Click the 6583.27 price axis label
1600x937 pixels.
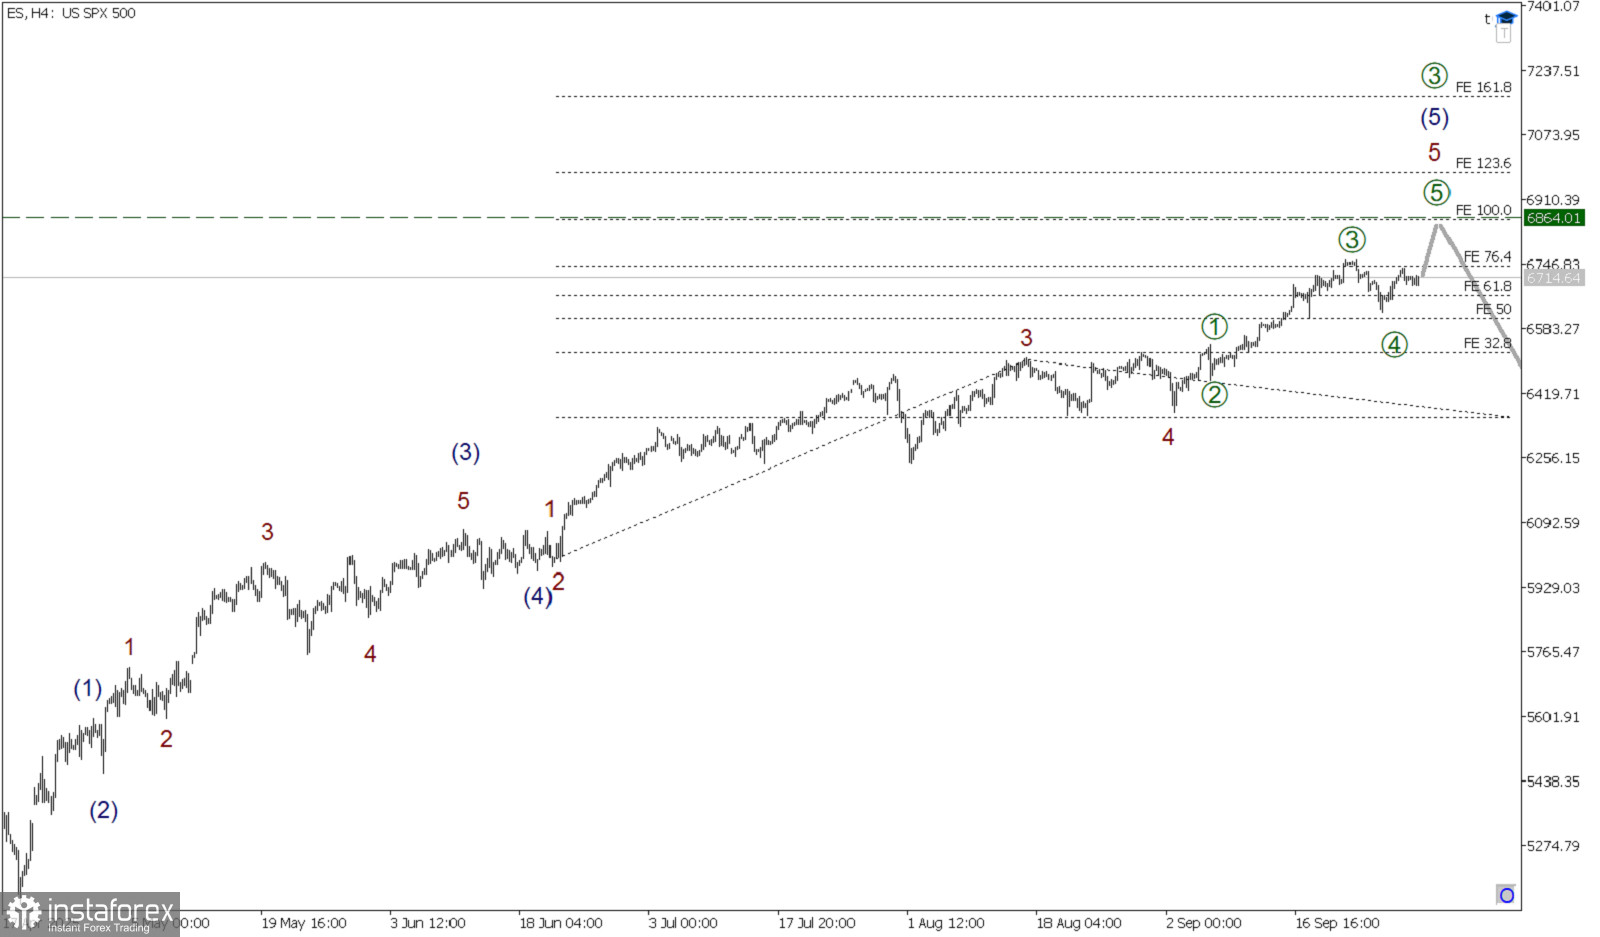click(x=1554, y=329)
